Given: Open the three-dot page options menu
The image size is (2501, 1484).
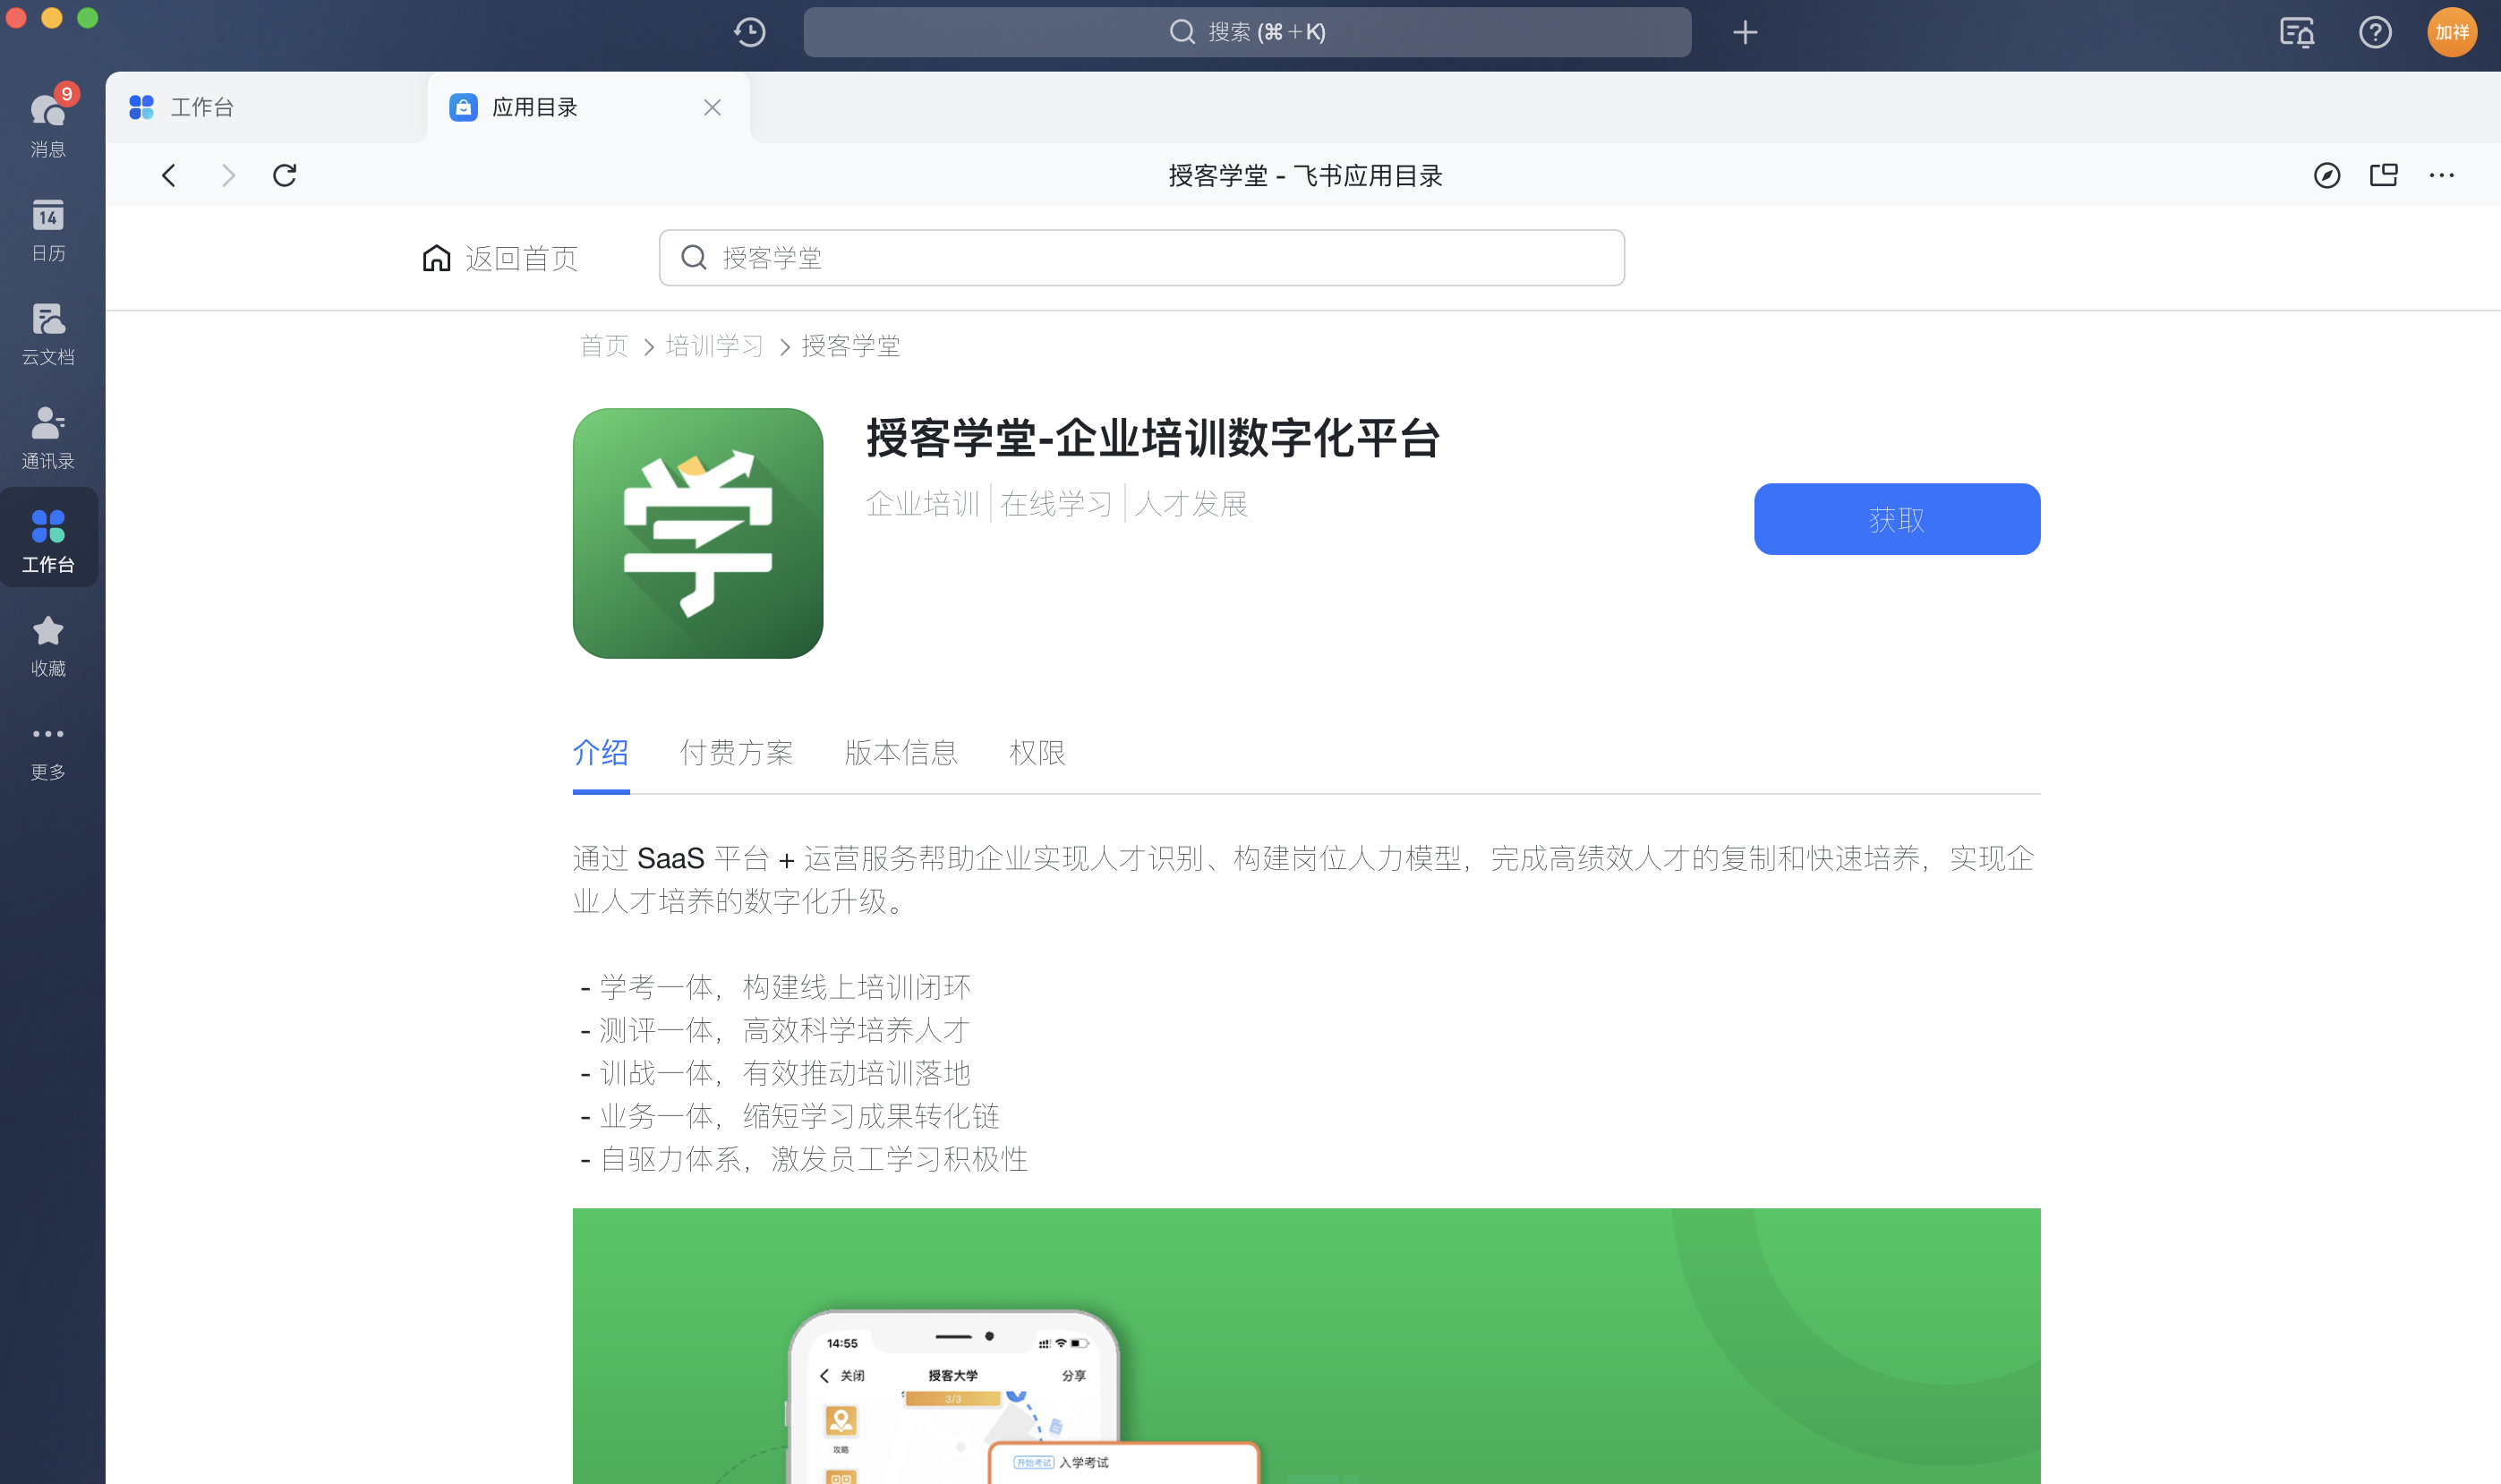Looking at the screenshot, I should (x=2441, y=175).
